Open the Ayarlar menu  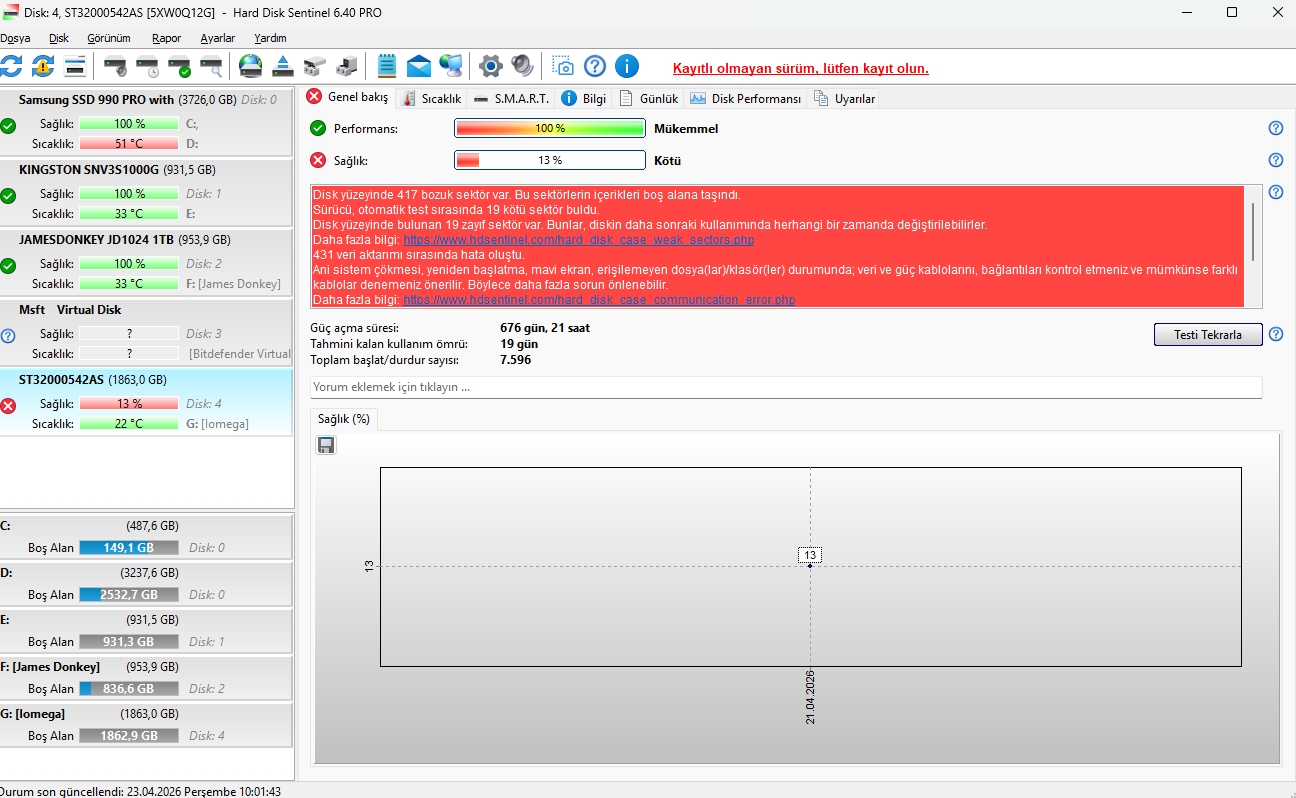pyautogui.click(x=218, y=38)
